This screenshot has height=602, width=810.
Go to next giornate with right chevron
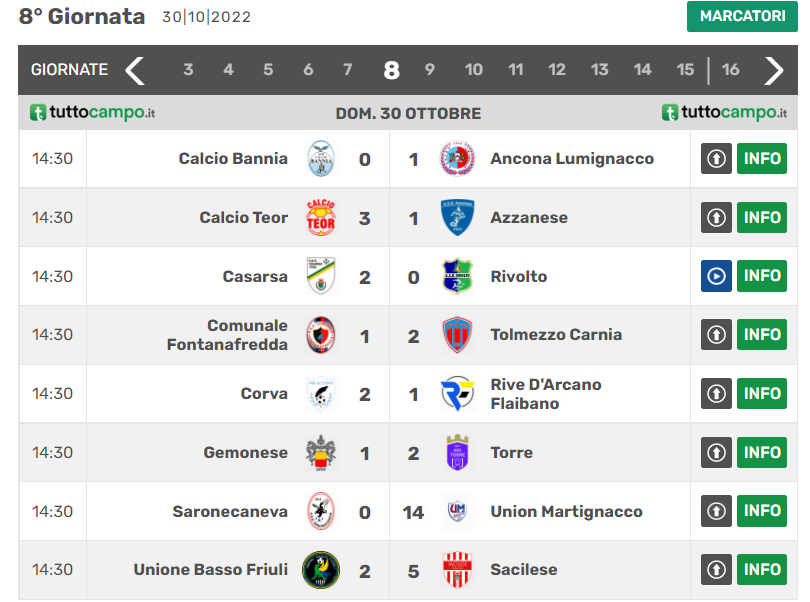tap(774, 70)
